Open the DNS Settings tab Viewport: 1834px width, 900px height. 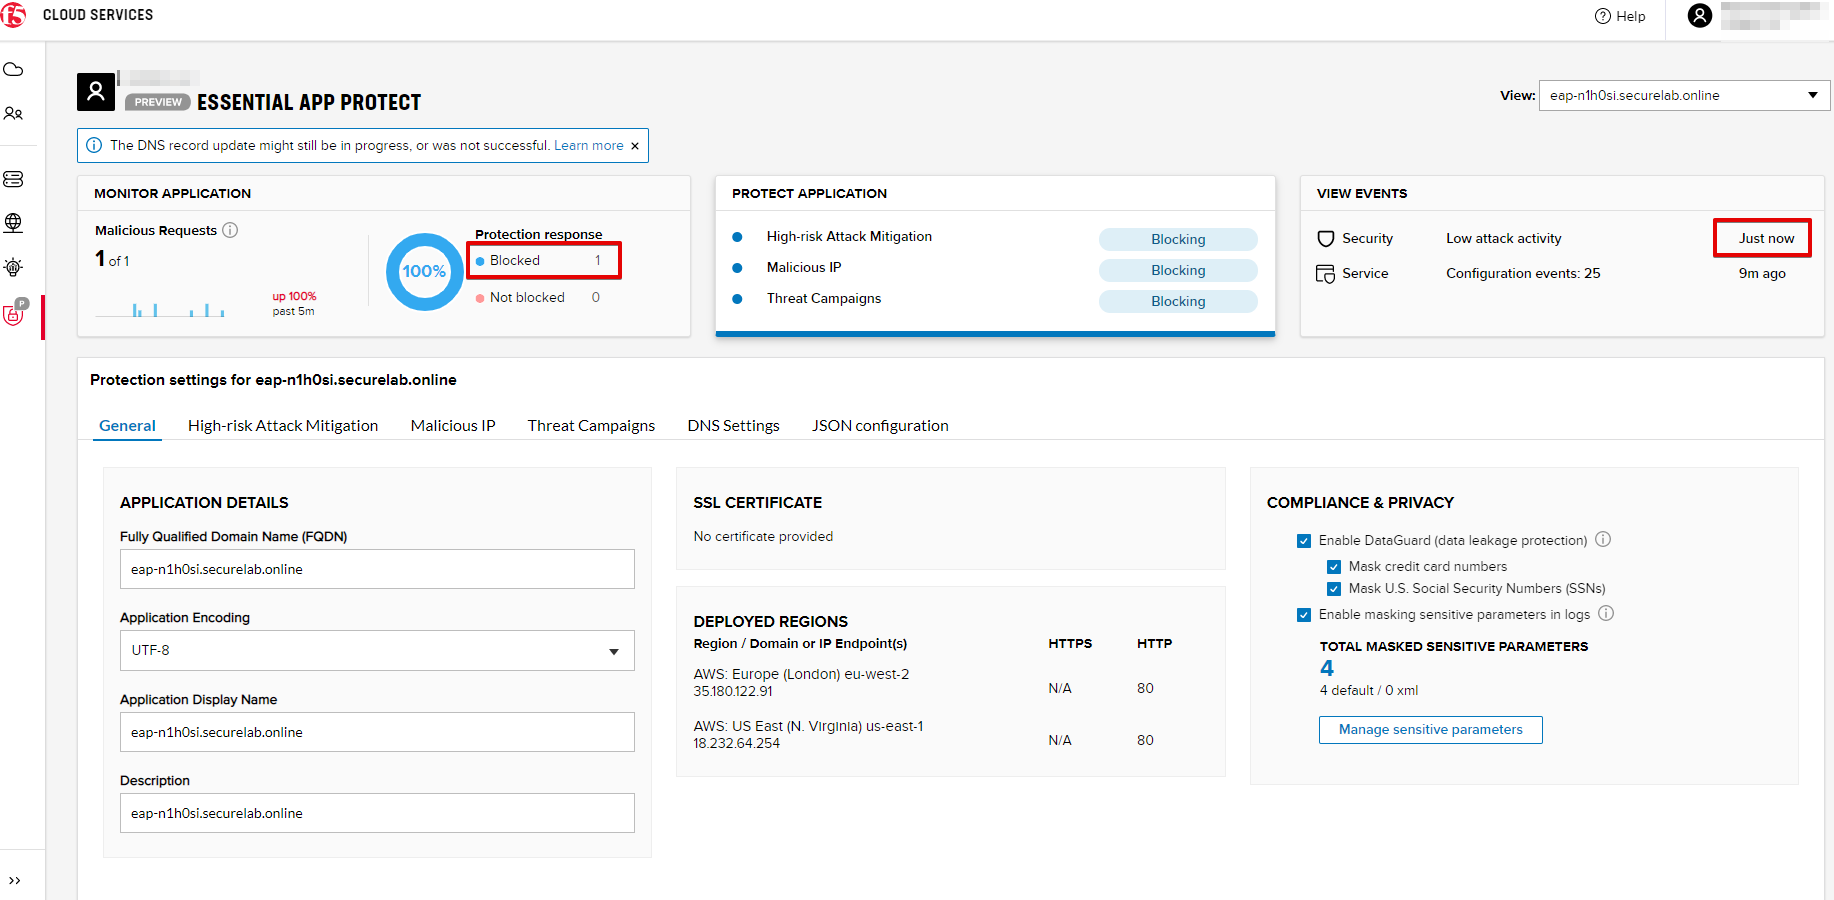733,426
